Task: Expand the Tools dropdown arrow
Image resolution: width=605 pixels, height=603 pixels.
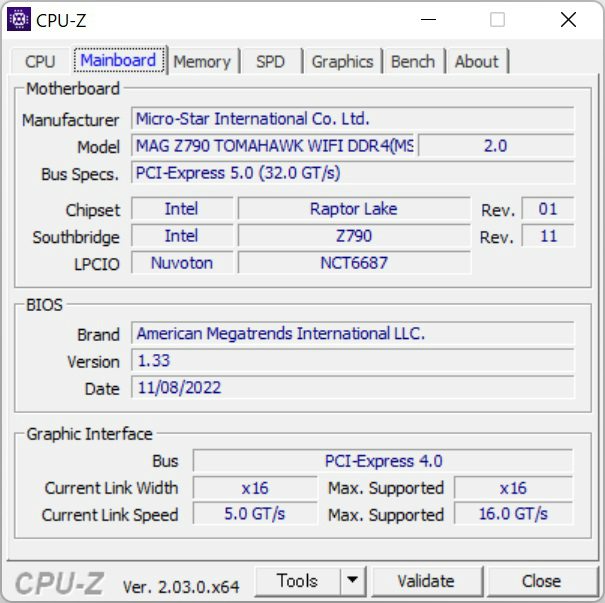Action: [353, 580]
